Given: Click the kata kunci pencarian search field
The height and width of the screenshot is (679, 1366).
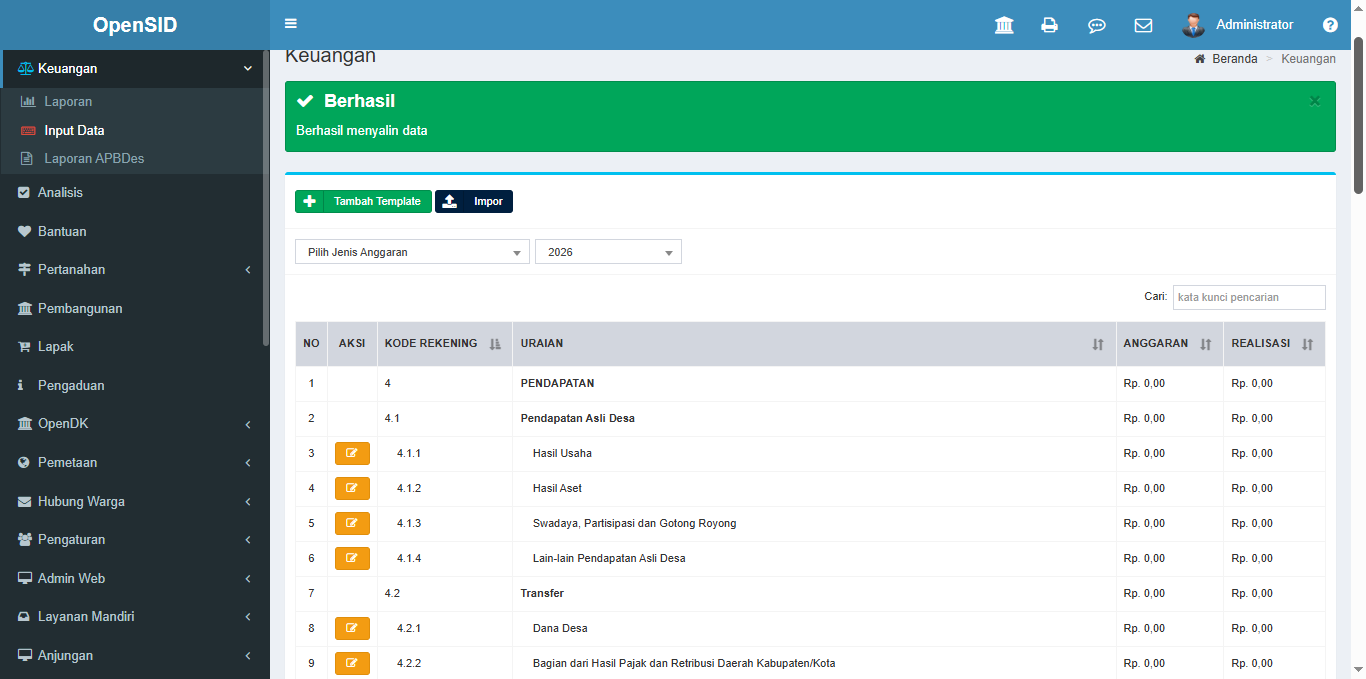Looking at the screenshot, I should pyautogui.click(x=1248, y=297).
